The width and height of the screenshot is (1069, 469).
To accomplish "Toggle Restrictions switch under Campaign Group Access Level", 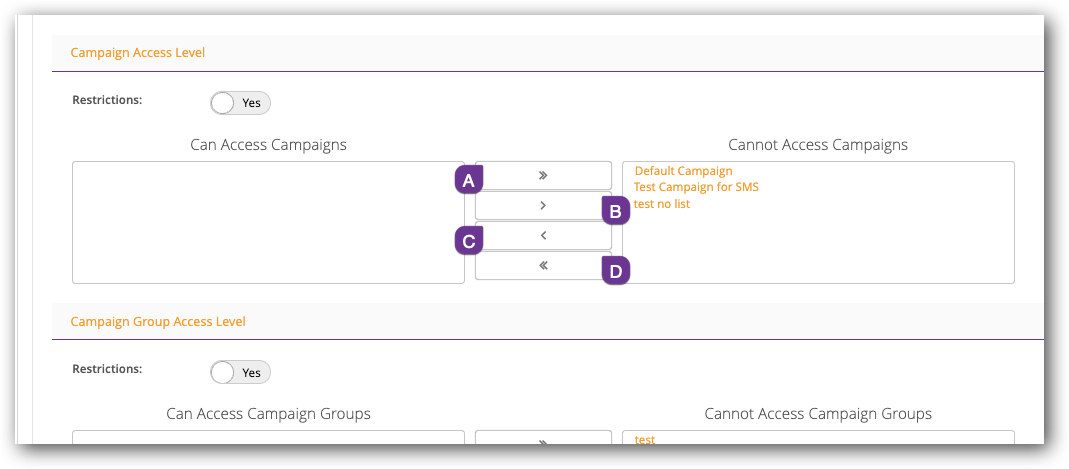I will 240,372.
